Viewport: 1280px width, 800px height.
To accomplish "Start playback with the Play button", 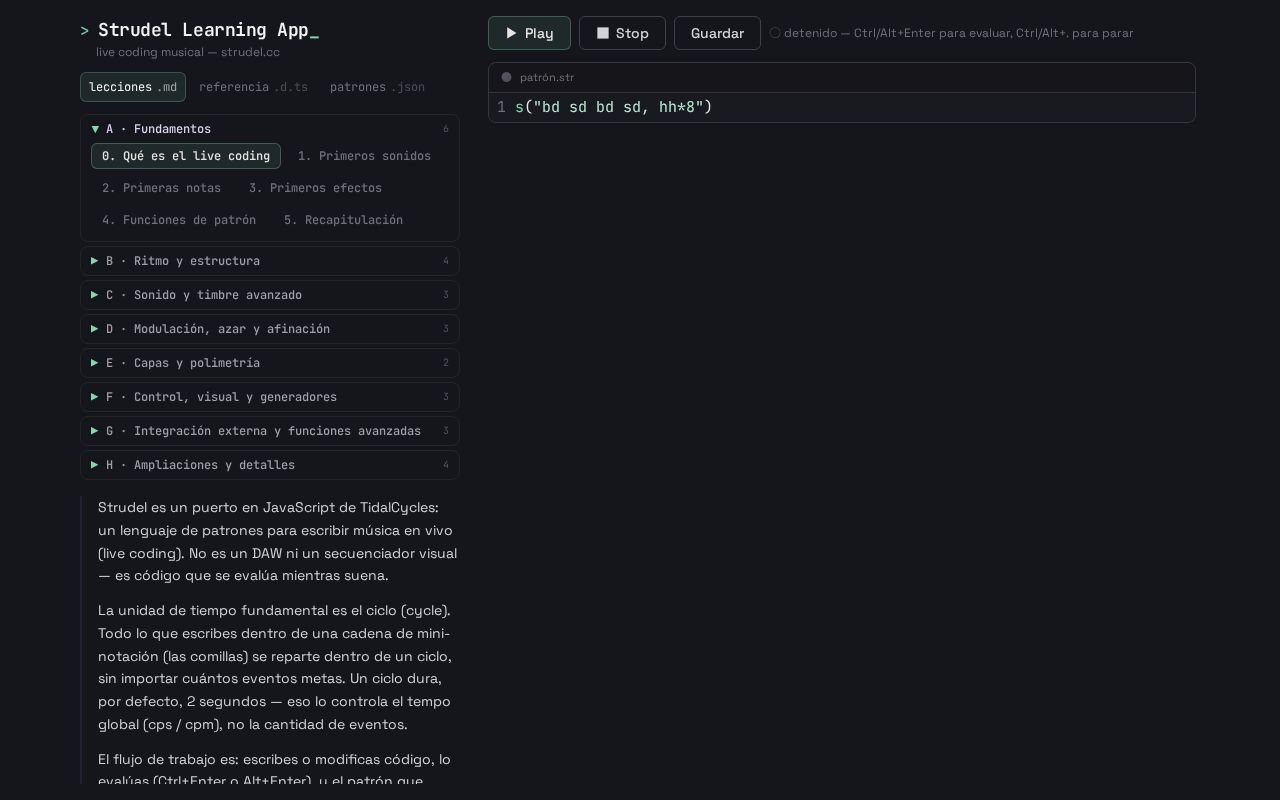I will click(529, 33).
